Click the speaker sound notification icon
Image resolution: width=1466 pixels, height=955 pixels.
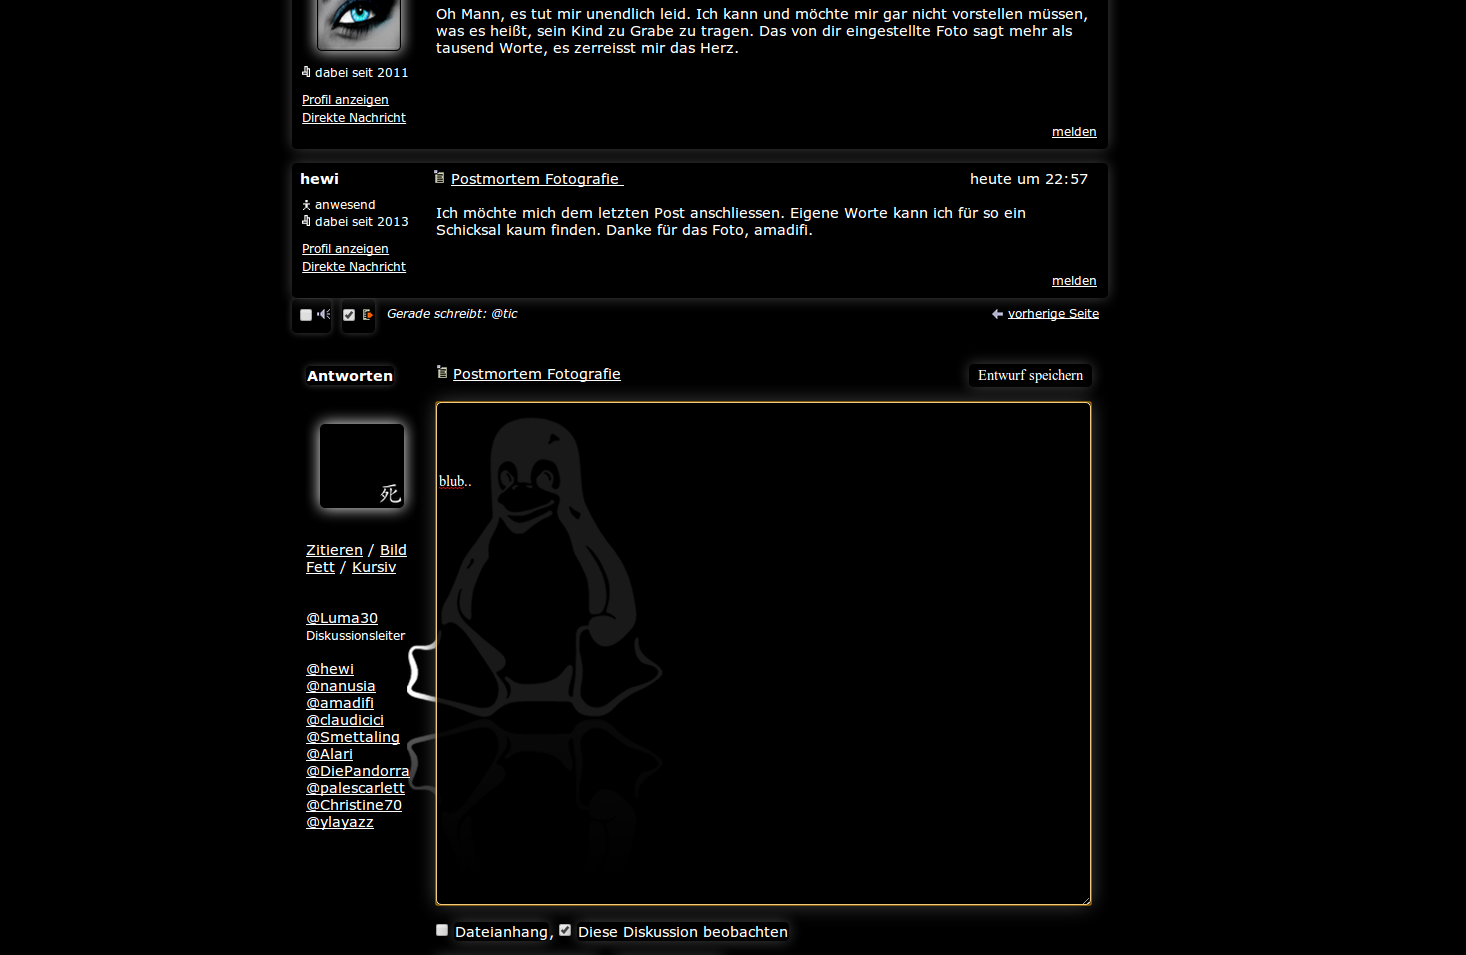click(x=324, y=314)
